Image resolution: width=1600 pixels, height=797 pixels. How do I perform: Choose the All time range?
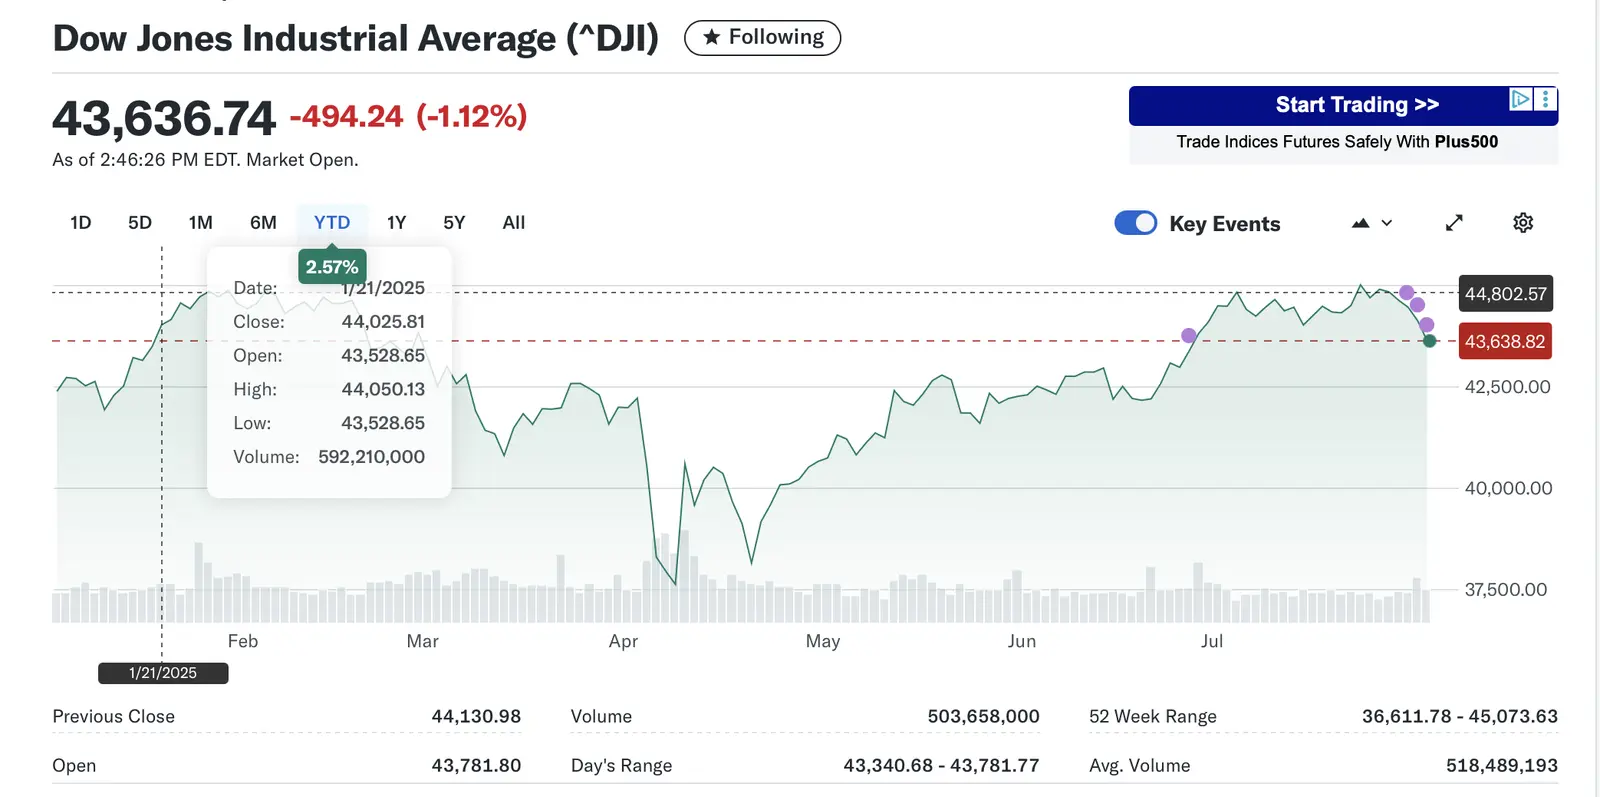513,223
